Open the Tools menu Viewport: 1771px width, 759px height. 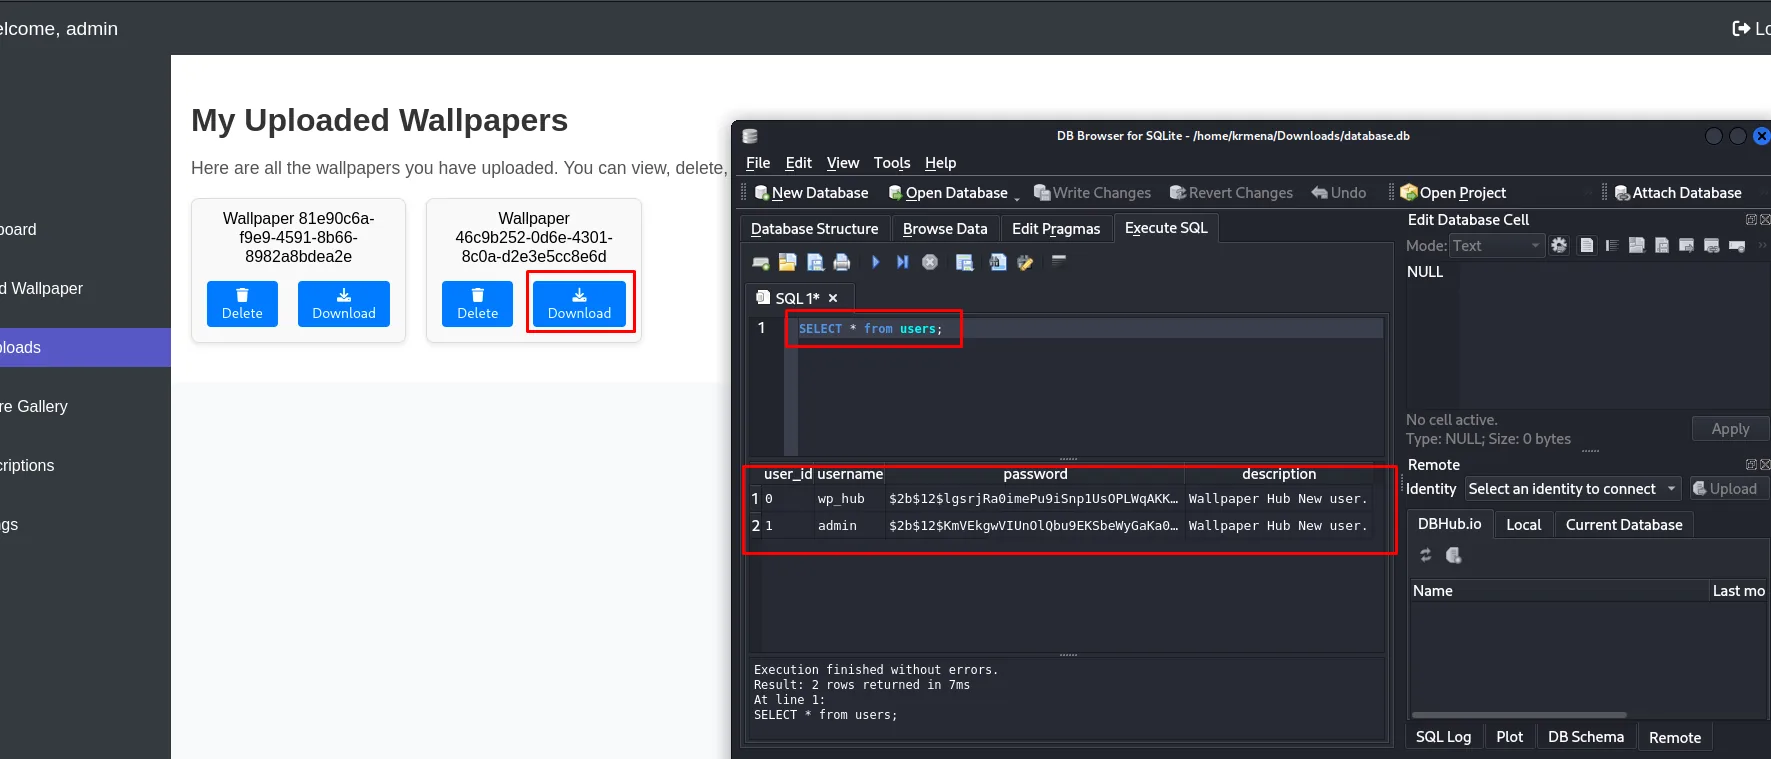click(x=892, y=163)
